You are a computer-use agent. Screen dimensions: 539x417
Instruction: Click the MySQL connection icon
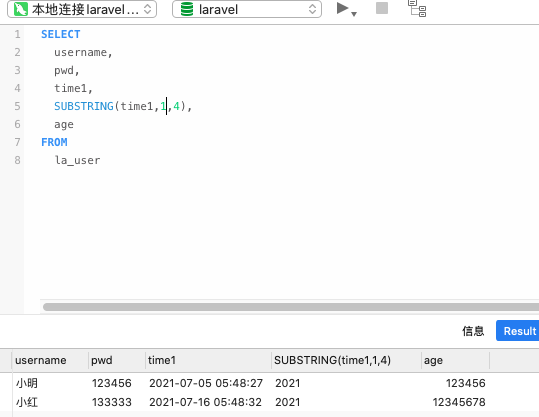tap(21, 9)
